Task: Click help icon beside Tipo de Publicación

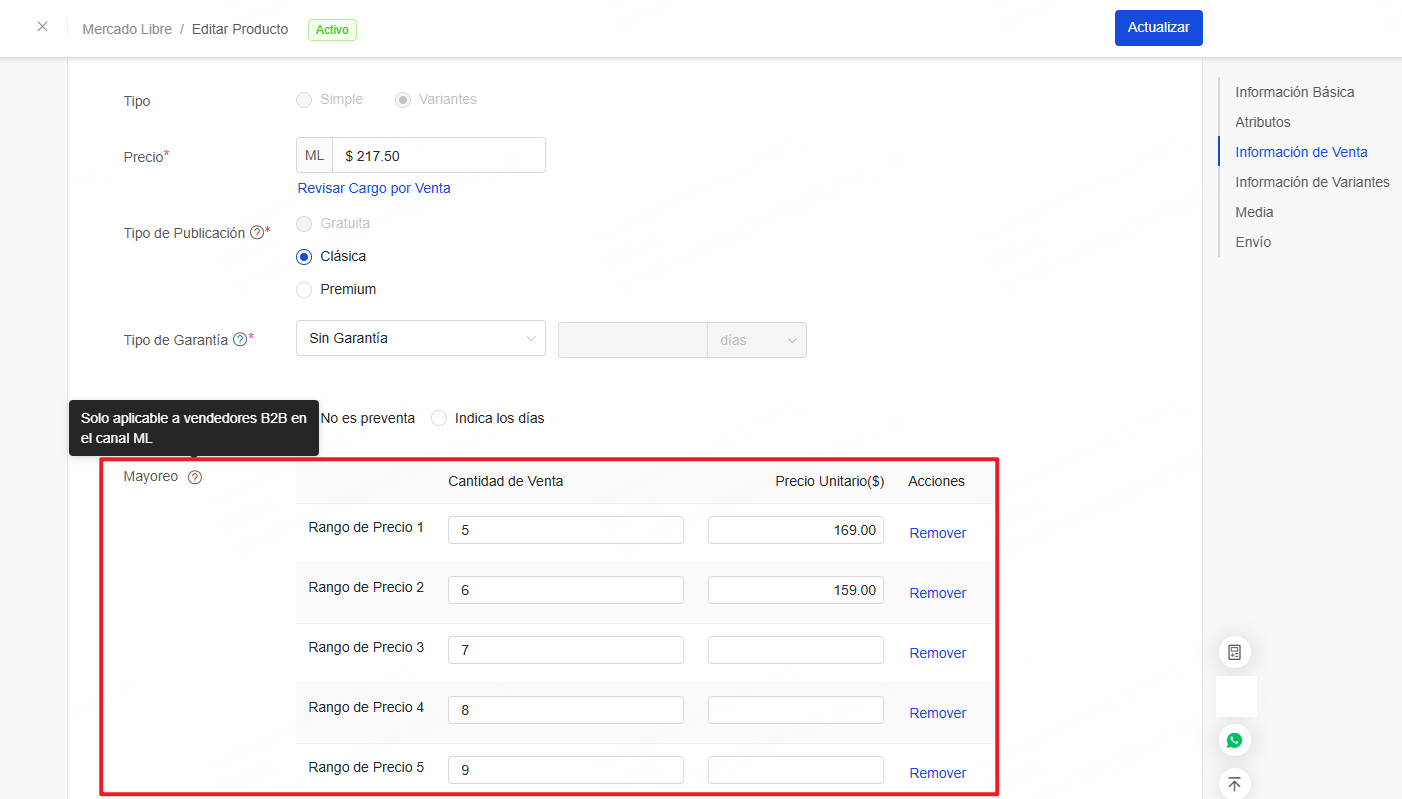Action: point(257,232)
